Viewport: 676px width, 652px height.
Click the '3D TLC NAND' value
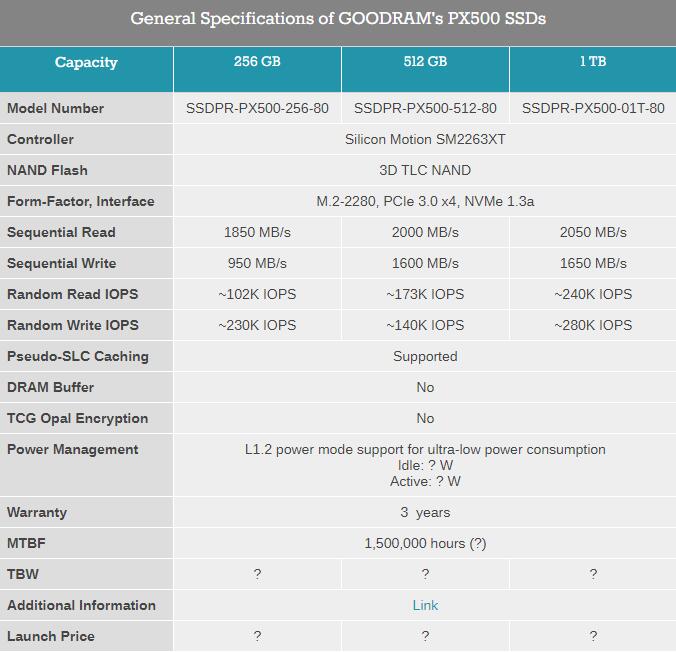pyautogui.click(x=425, y=170)
